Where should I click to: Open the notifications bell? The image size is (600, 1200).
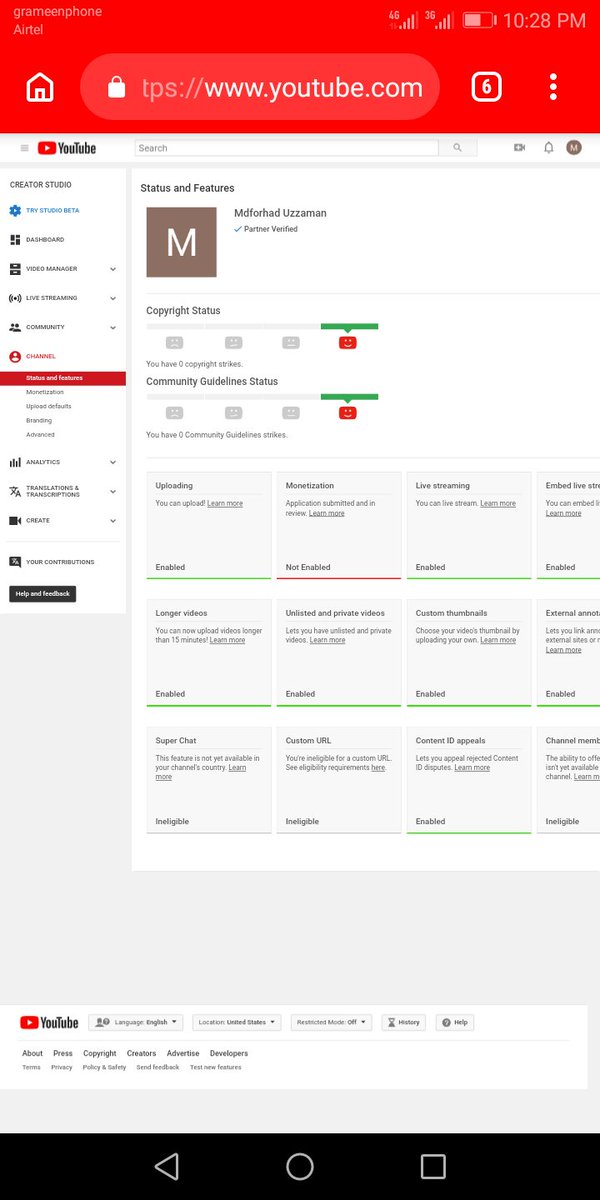coord(548,148)
